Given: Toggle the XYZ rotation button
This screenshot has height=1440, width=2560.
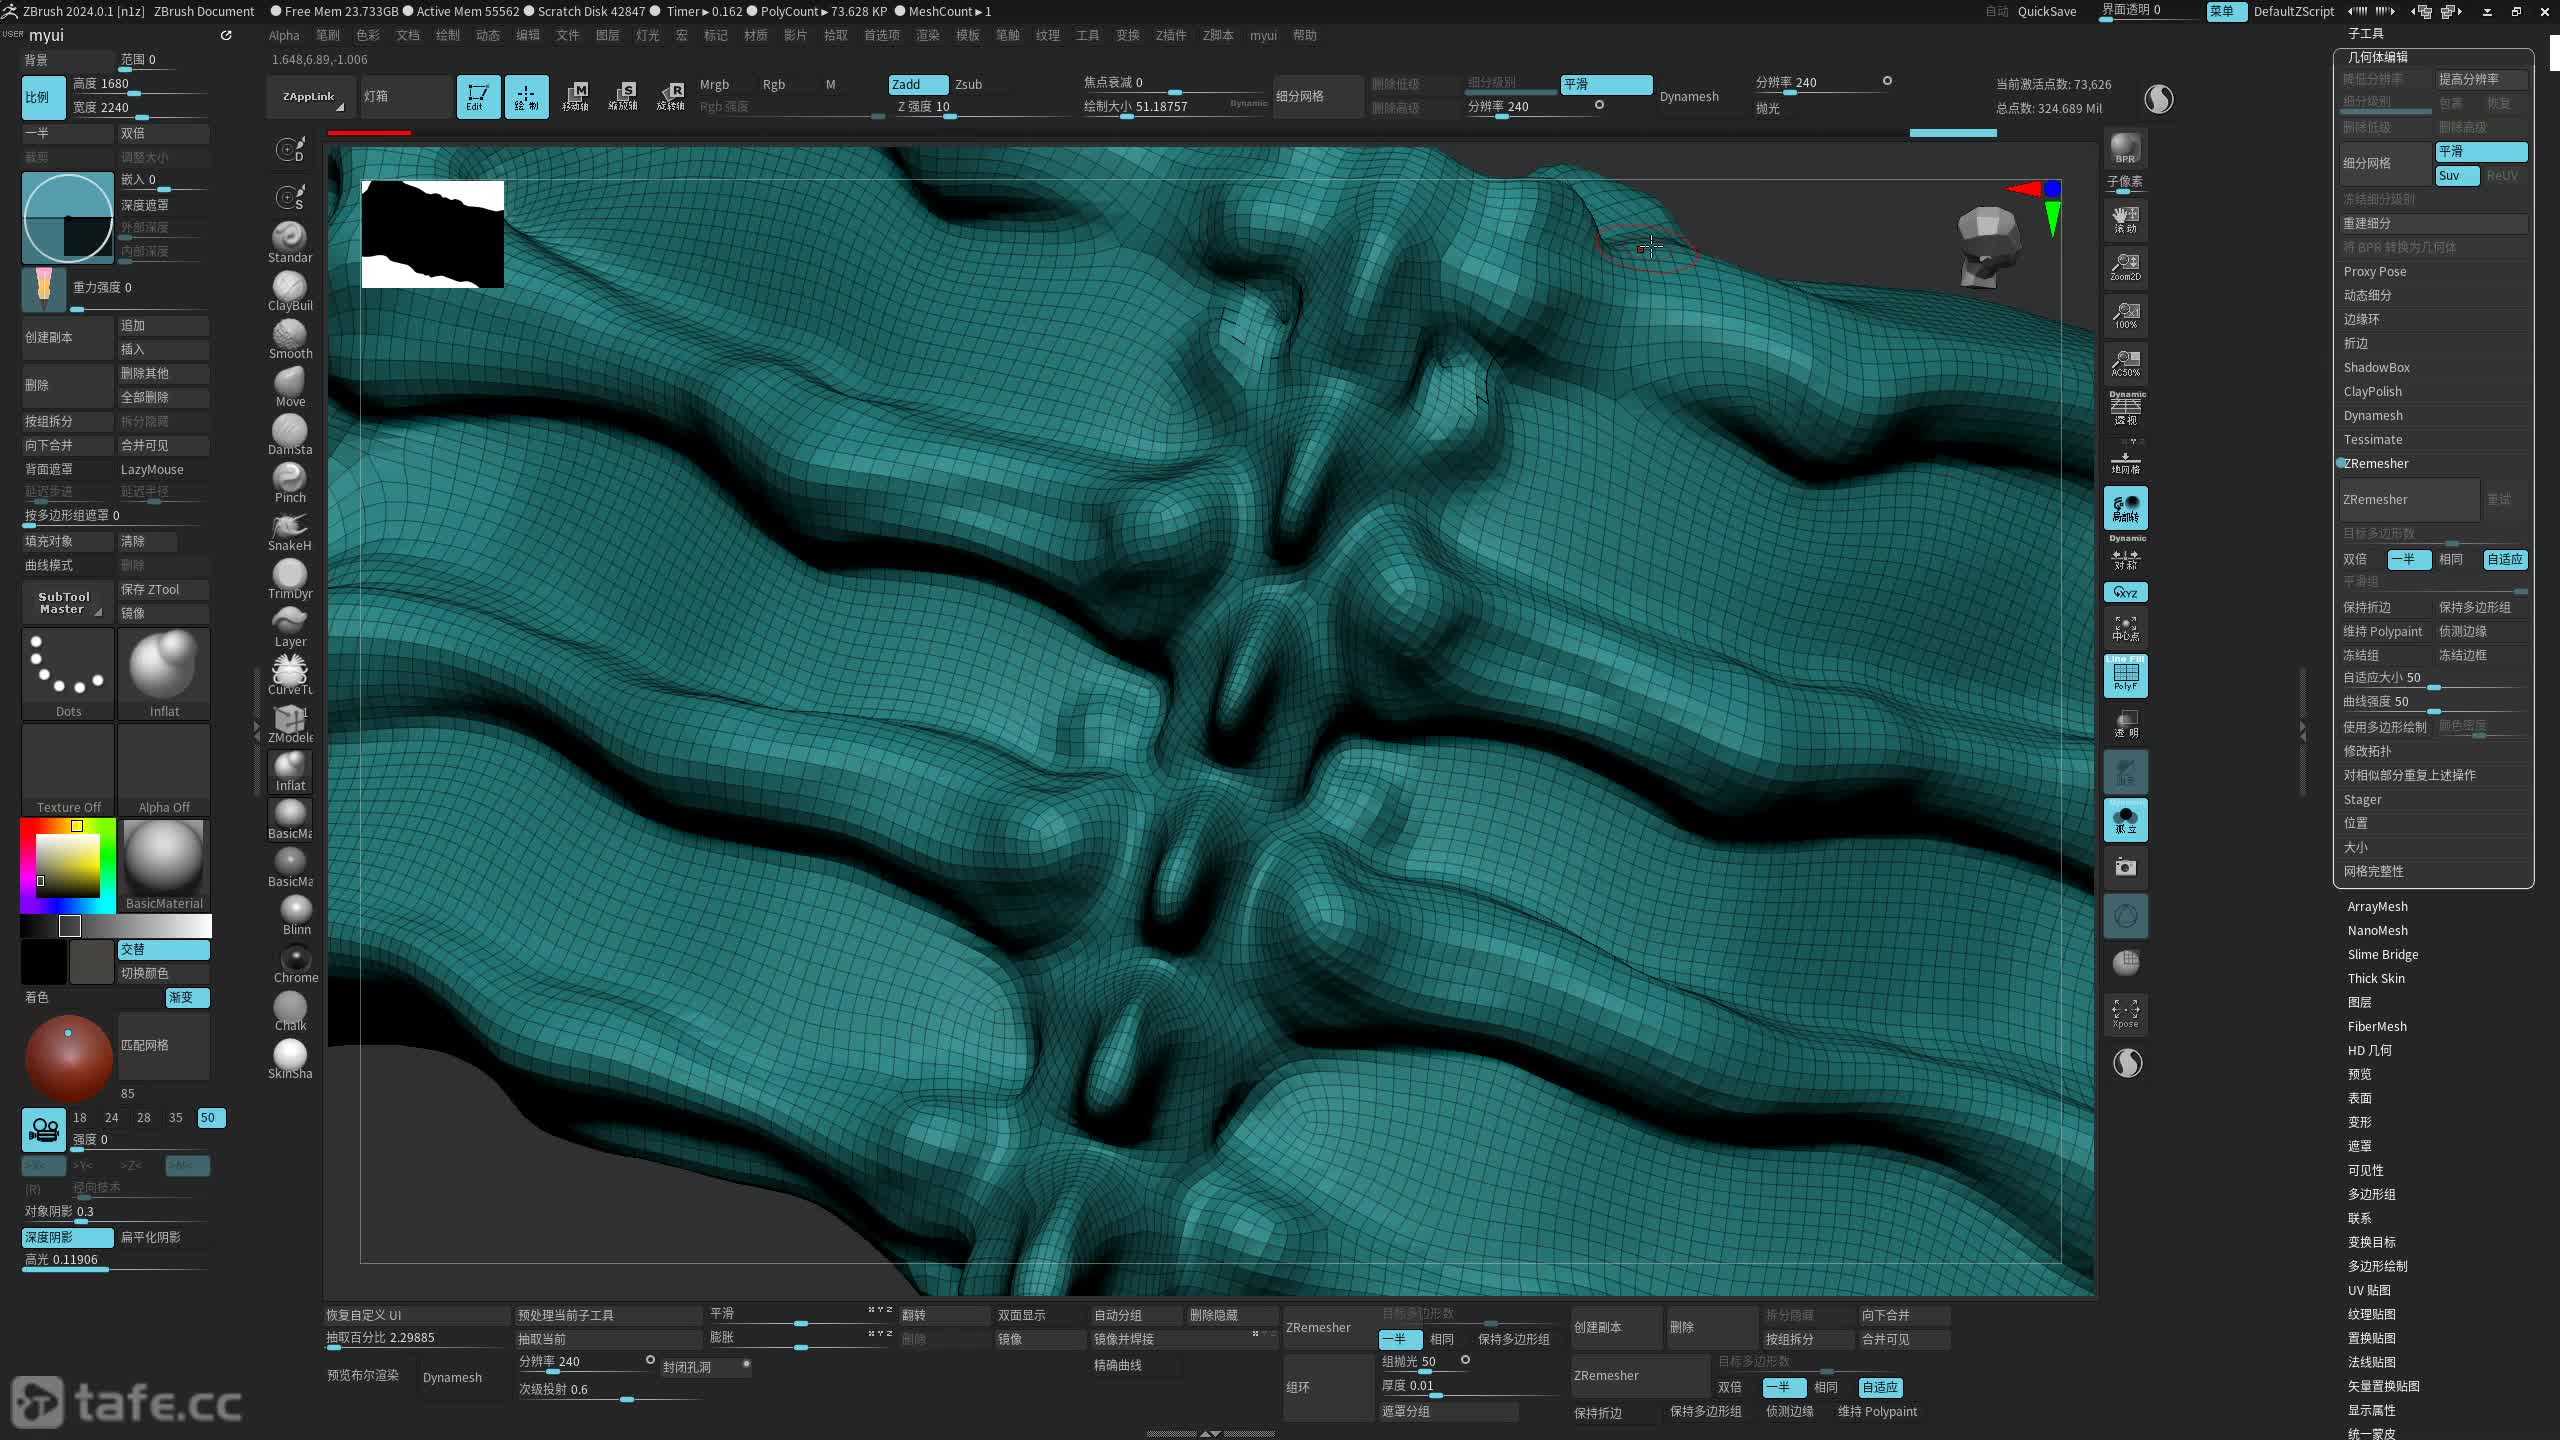Looking at the screenshot, I should [x=2125, y=592].
